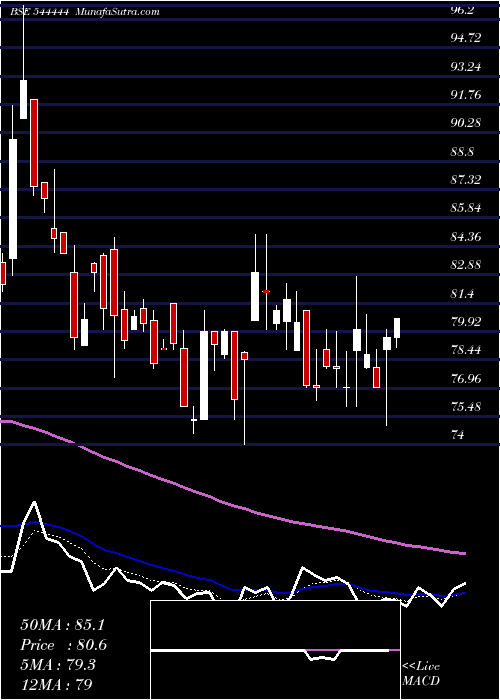Click the 50MA : 85.1 reading

tap(63, 625)
